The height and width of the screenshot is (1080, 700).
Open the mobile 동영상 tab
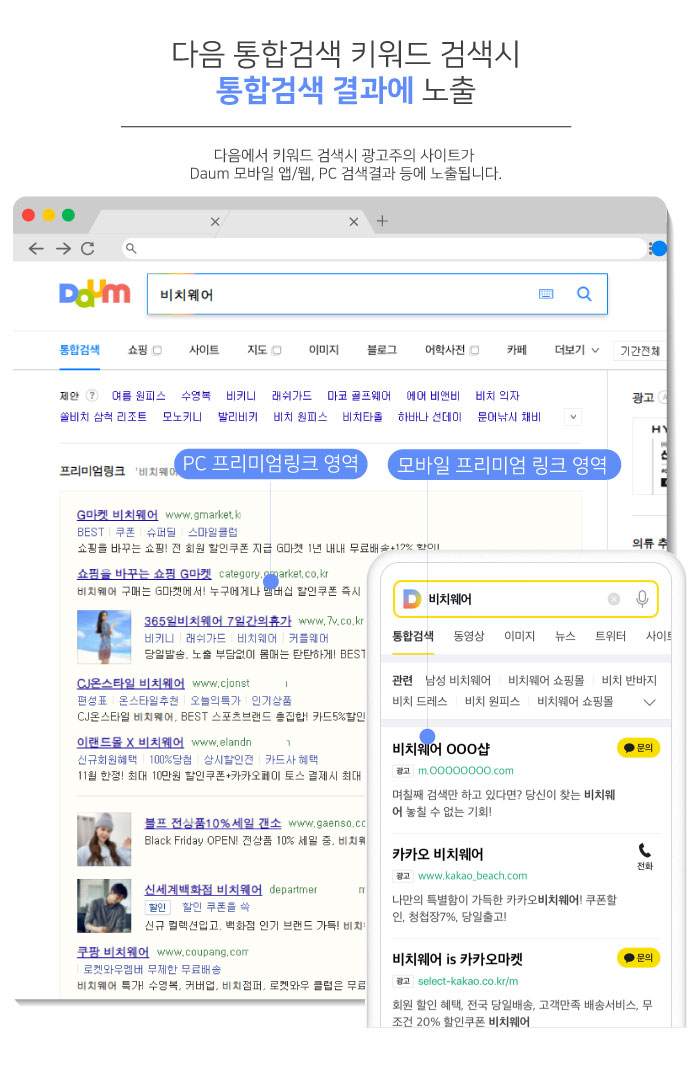(x=469, y=636)
